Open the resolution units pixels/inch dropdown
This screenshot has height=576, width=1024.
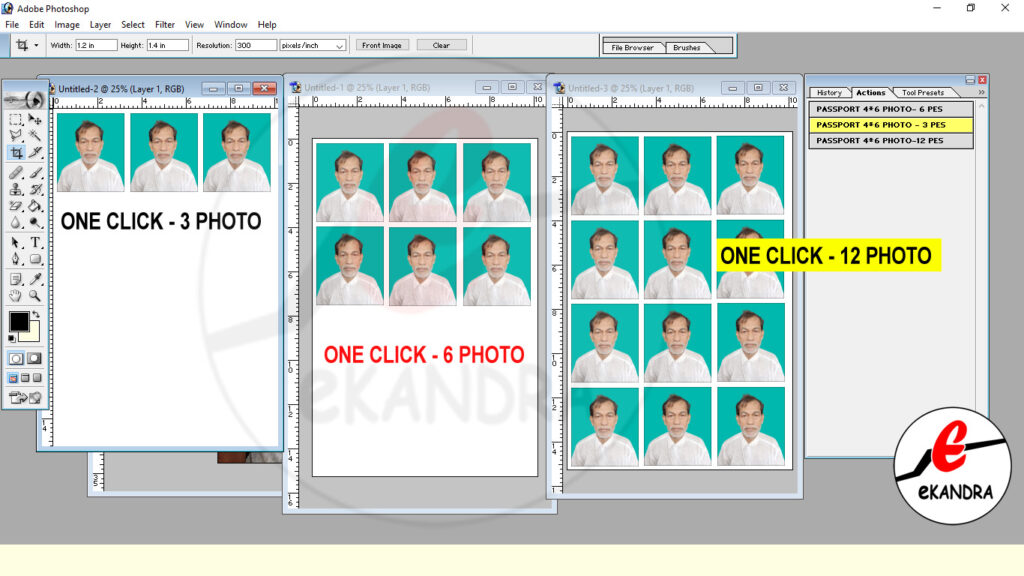point(339,46)
